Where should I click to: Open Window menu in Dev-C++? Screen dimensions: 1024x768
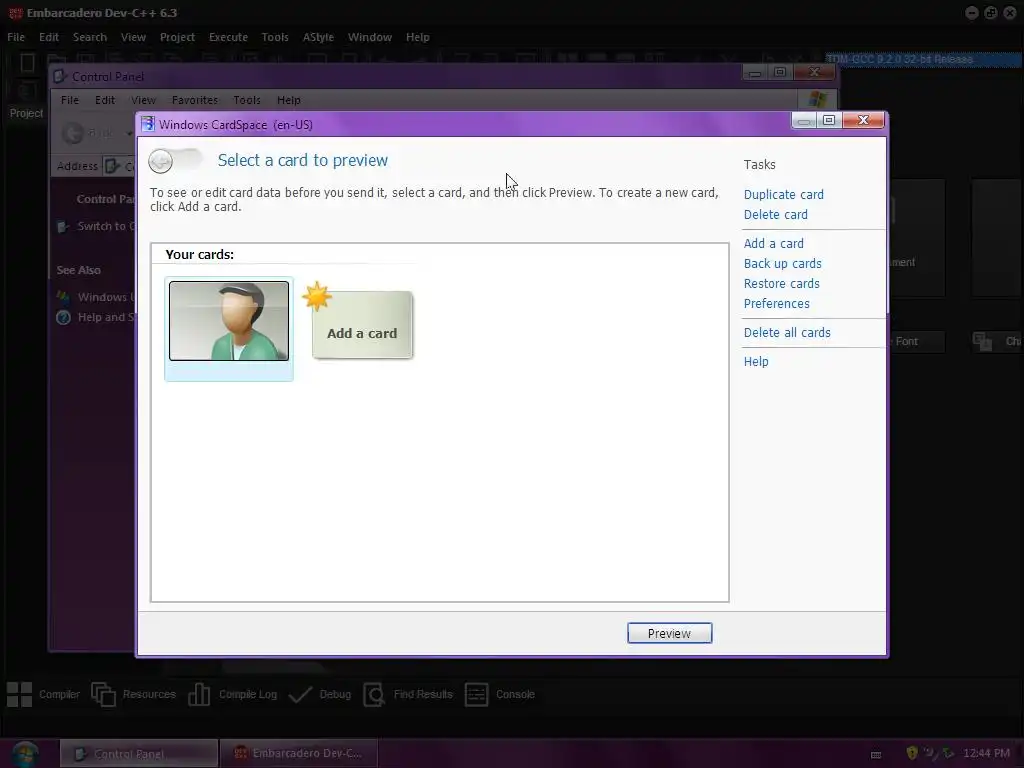370,37
